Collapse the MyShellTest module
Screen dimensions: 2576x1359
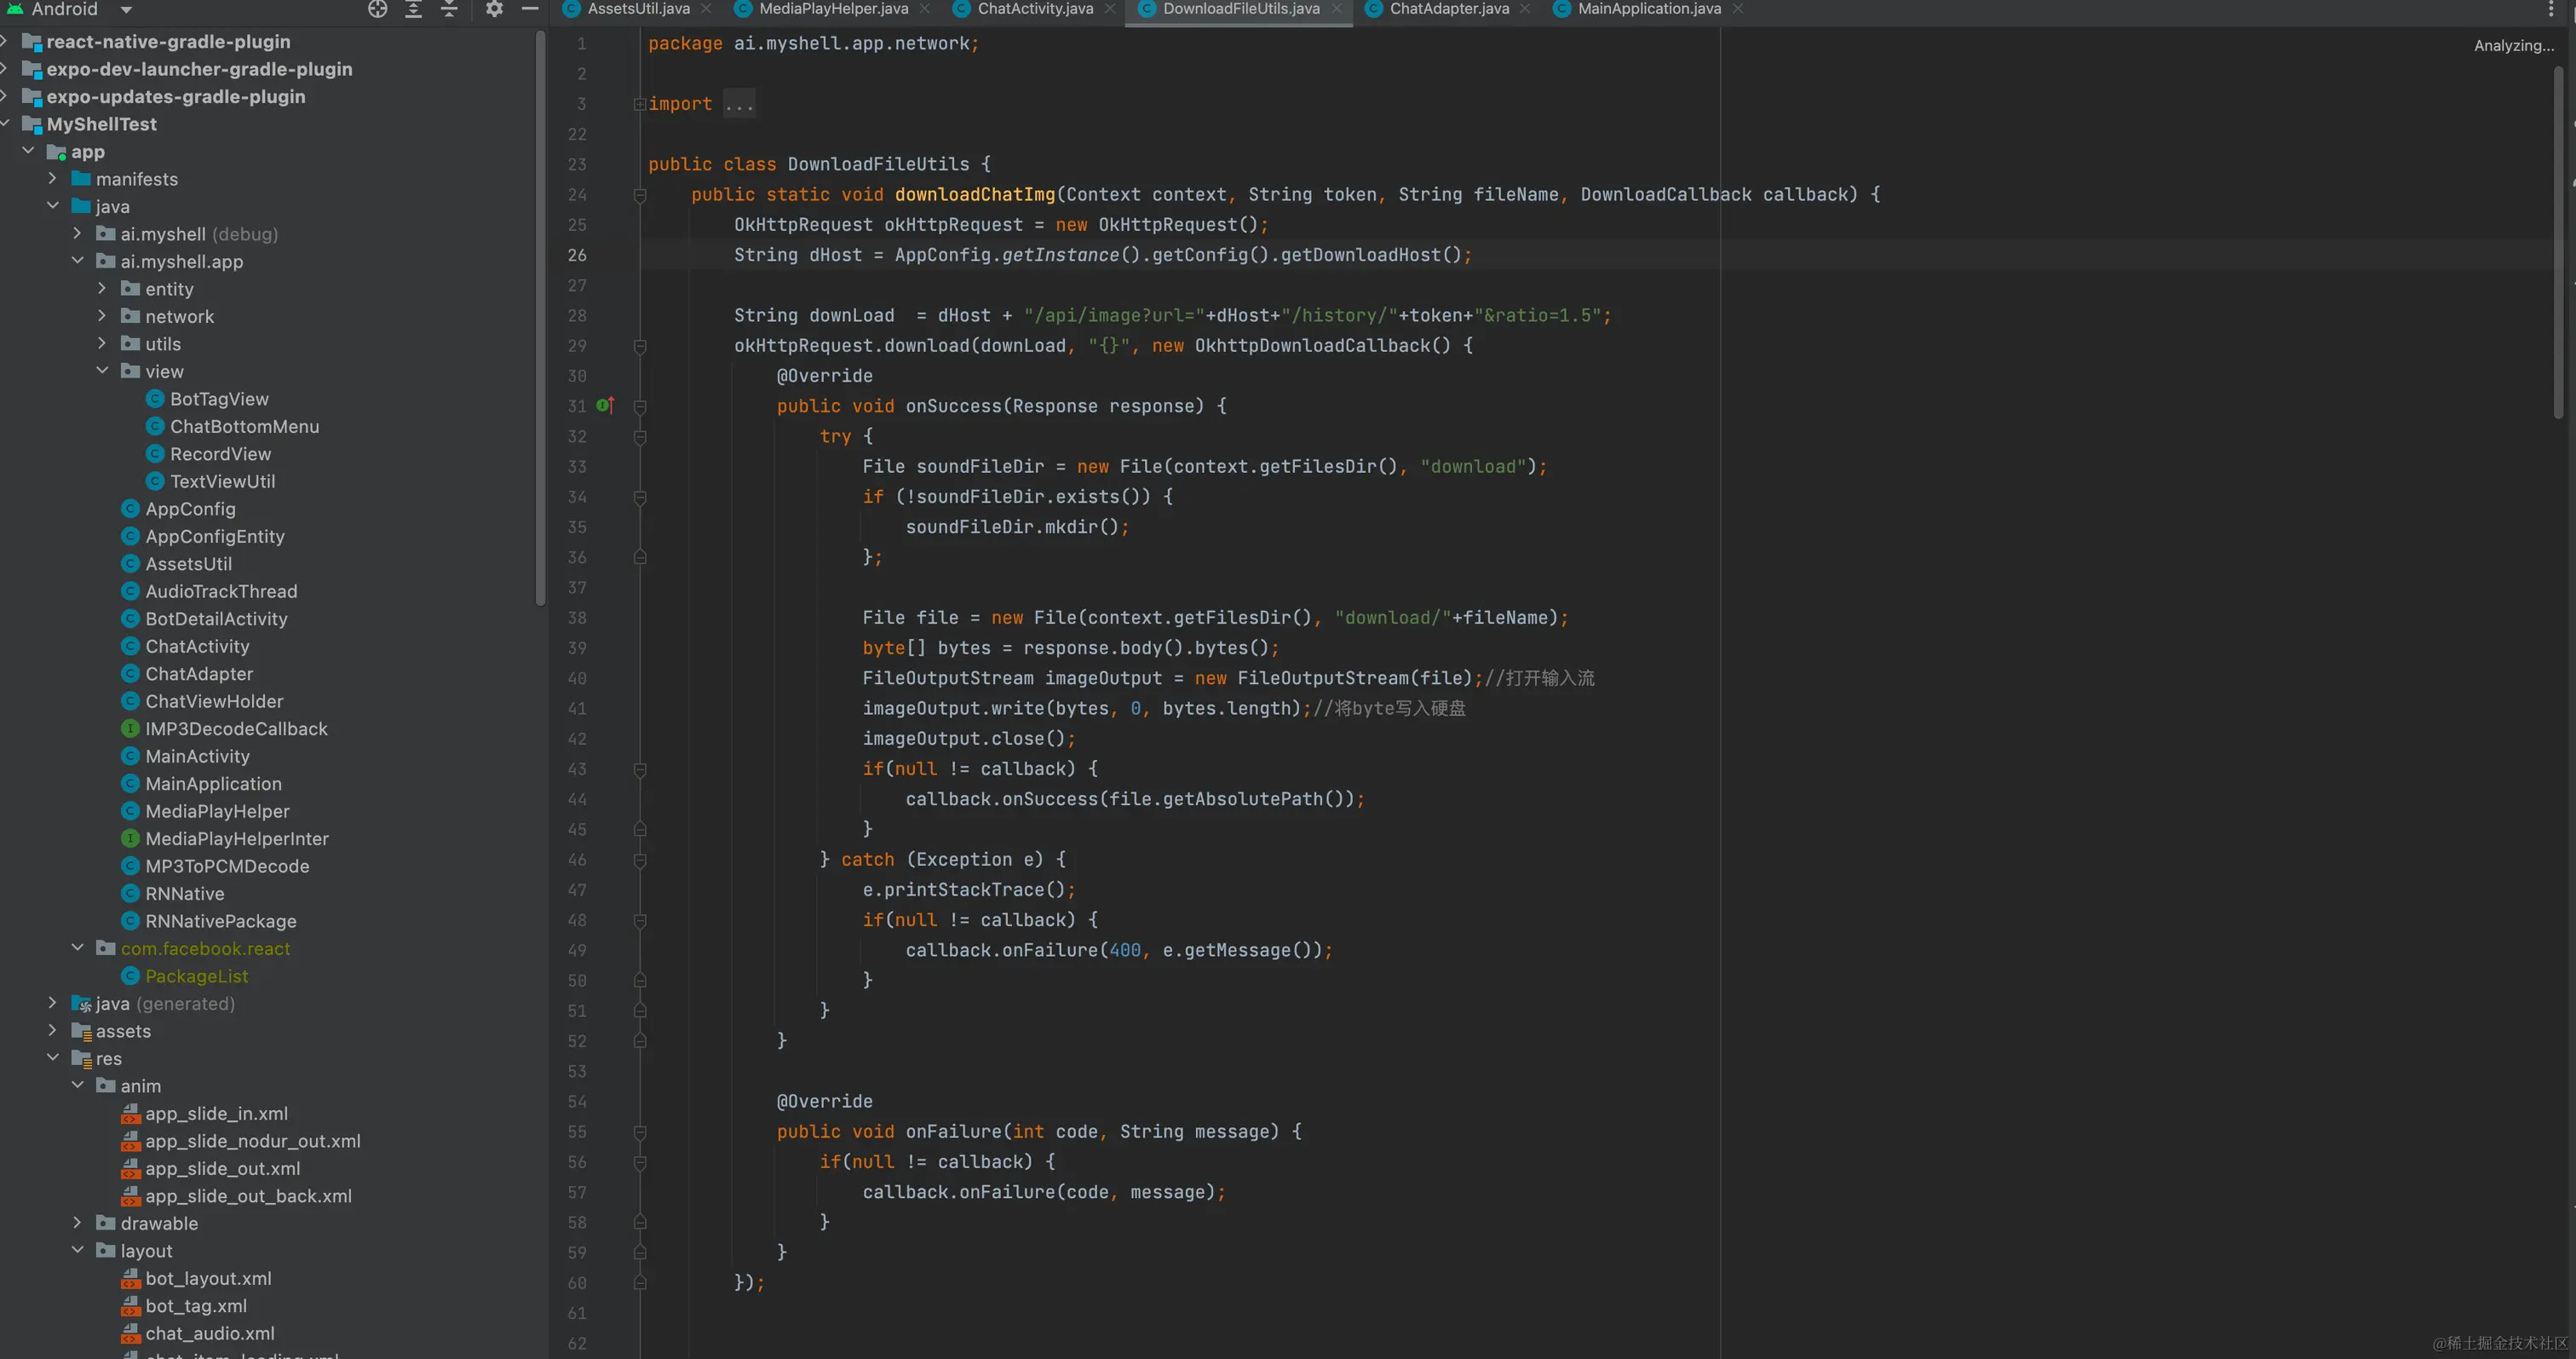pyautogui.click(x=5, y=124)
